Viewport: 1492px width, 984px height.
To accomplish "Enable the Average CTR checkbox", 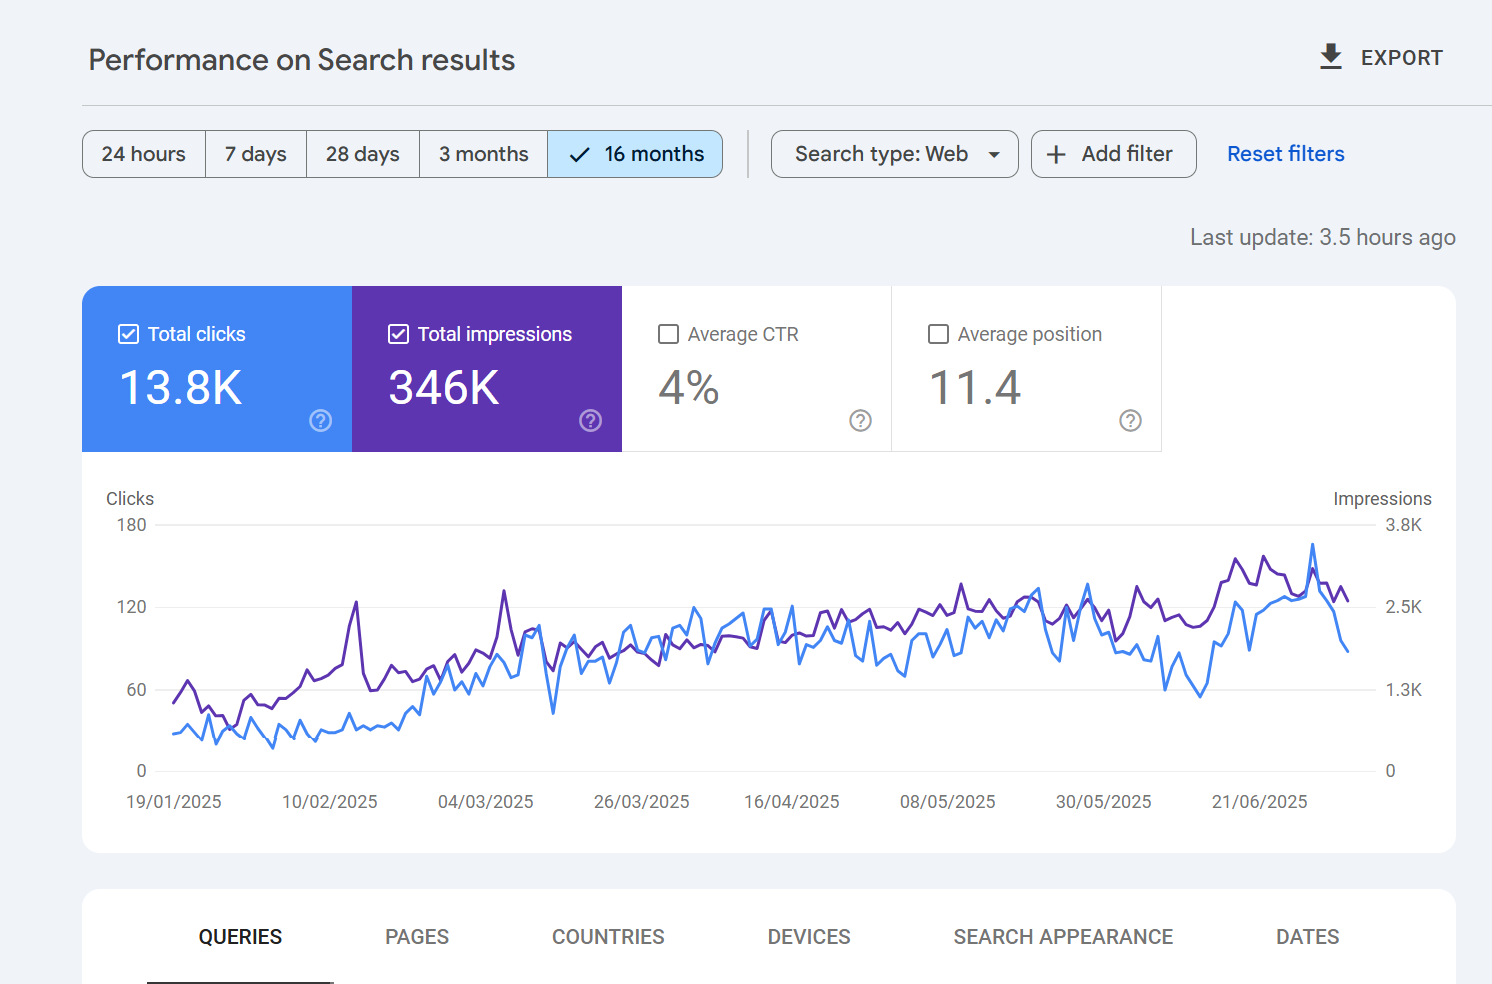I will 668,334.
